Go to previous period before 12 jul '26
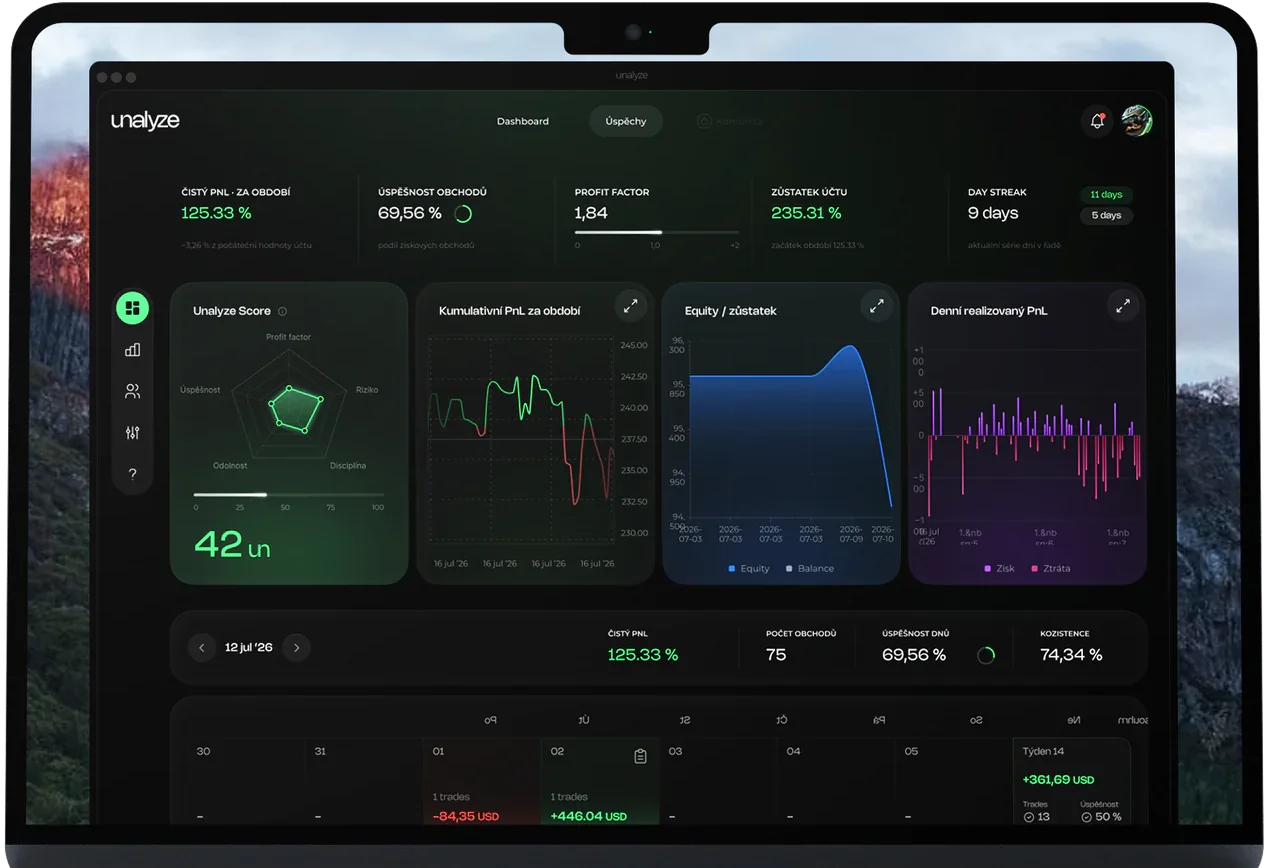This screenshot has height=868, width=1268. click(x=202, y=648)
